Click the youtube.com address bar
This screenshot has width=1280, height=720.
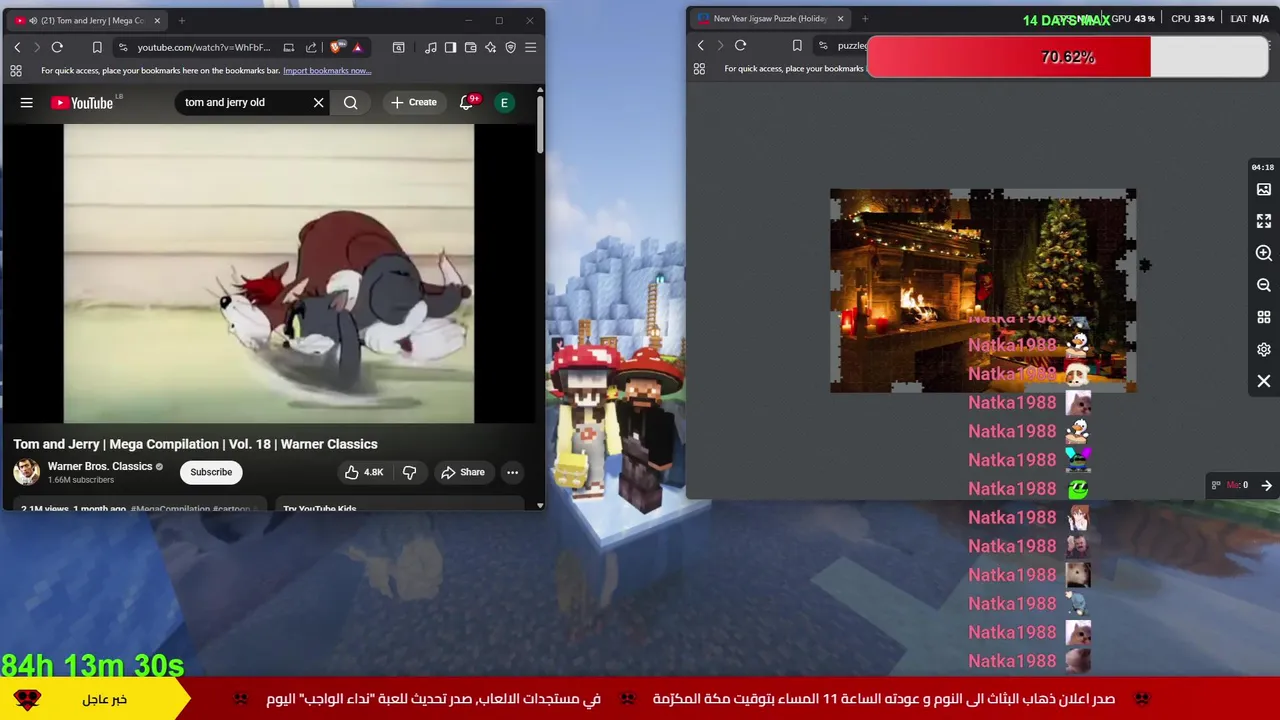coord(204,47)
